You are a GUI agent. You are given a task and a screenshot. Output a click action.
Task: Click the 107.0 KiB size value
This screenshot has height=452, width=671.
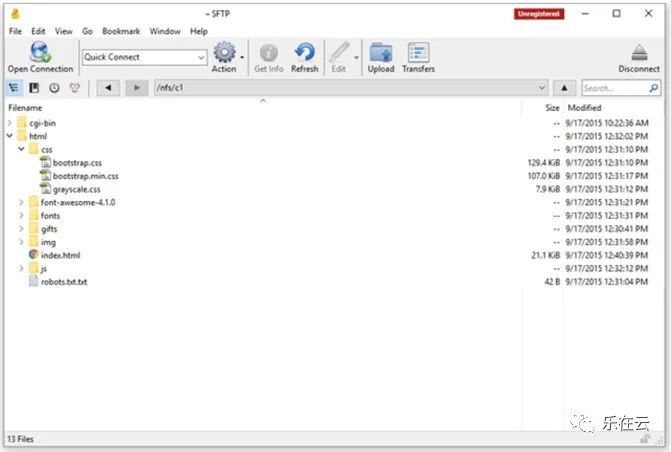tap(543, 176)
